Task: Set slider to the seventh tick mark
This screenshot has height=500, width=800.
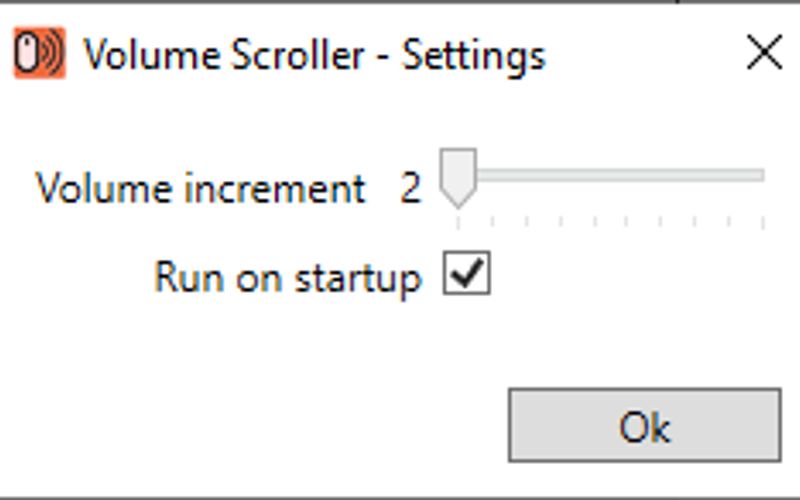Action: [662, 175]
